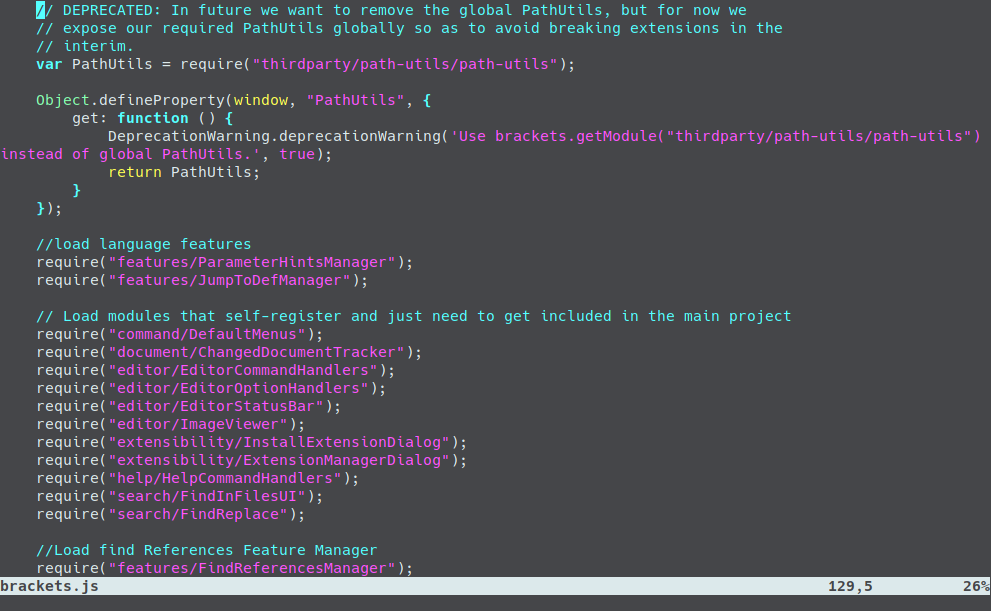
Task: Click "features/FindReferencesManager" require string
Action: [255, 568]
